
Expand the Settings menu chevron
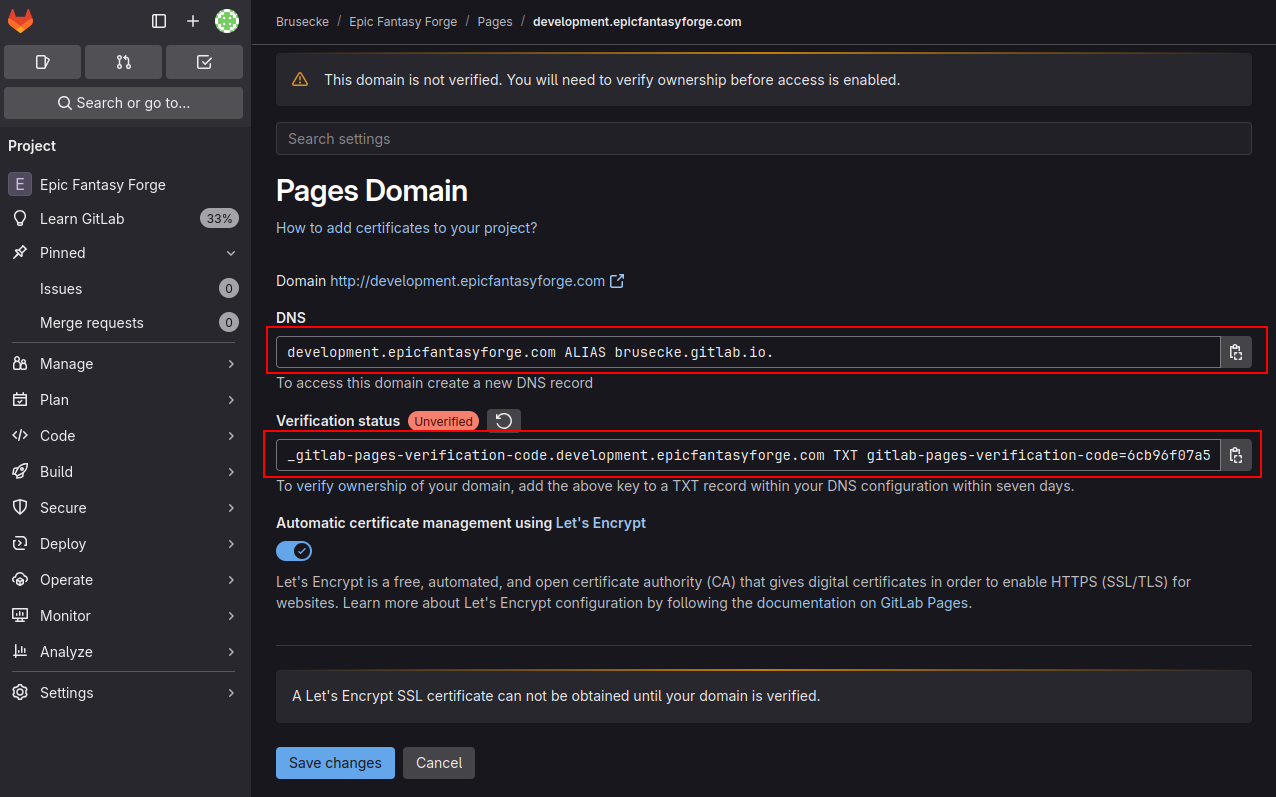(x=231, y=693)
